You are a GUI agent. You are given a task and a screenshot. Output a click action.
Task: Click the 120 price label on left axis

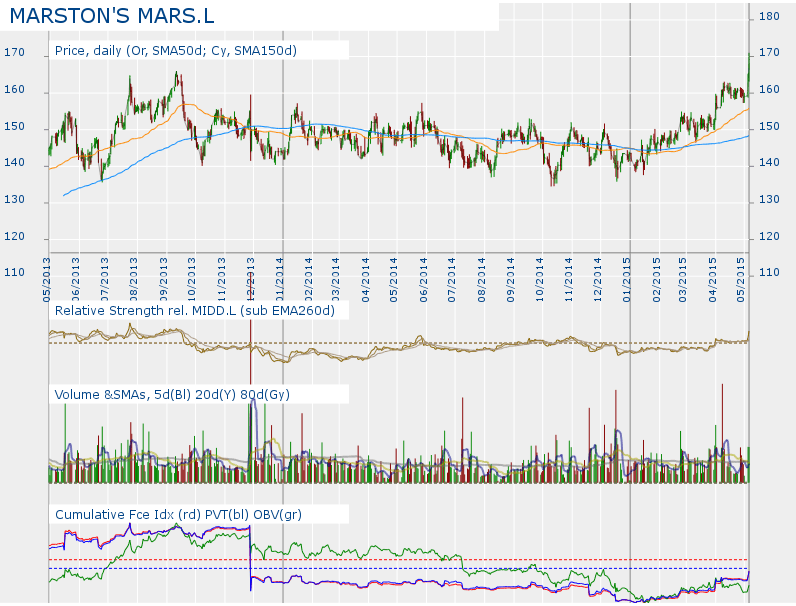point(14,237)
